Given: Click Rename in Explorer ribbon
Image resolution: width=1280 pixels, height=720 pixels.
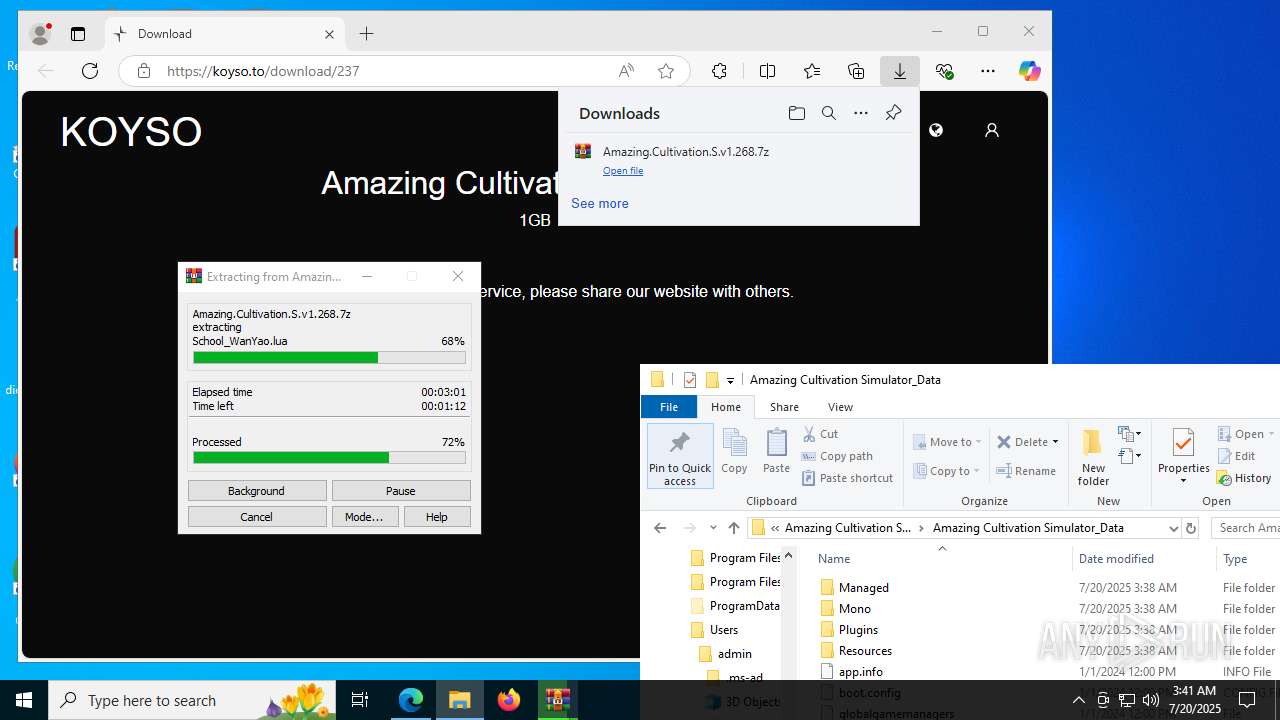Looking at the screenshot, I should (1026, 471).
